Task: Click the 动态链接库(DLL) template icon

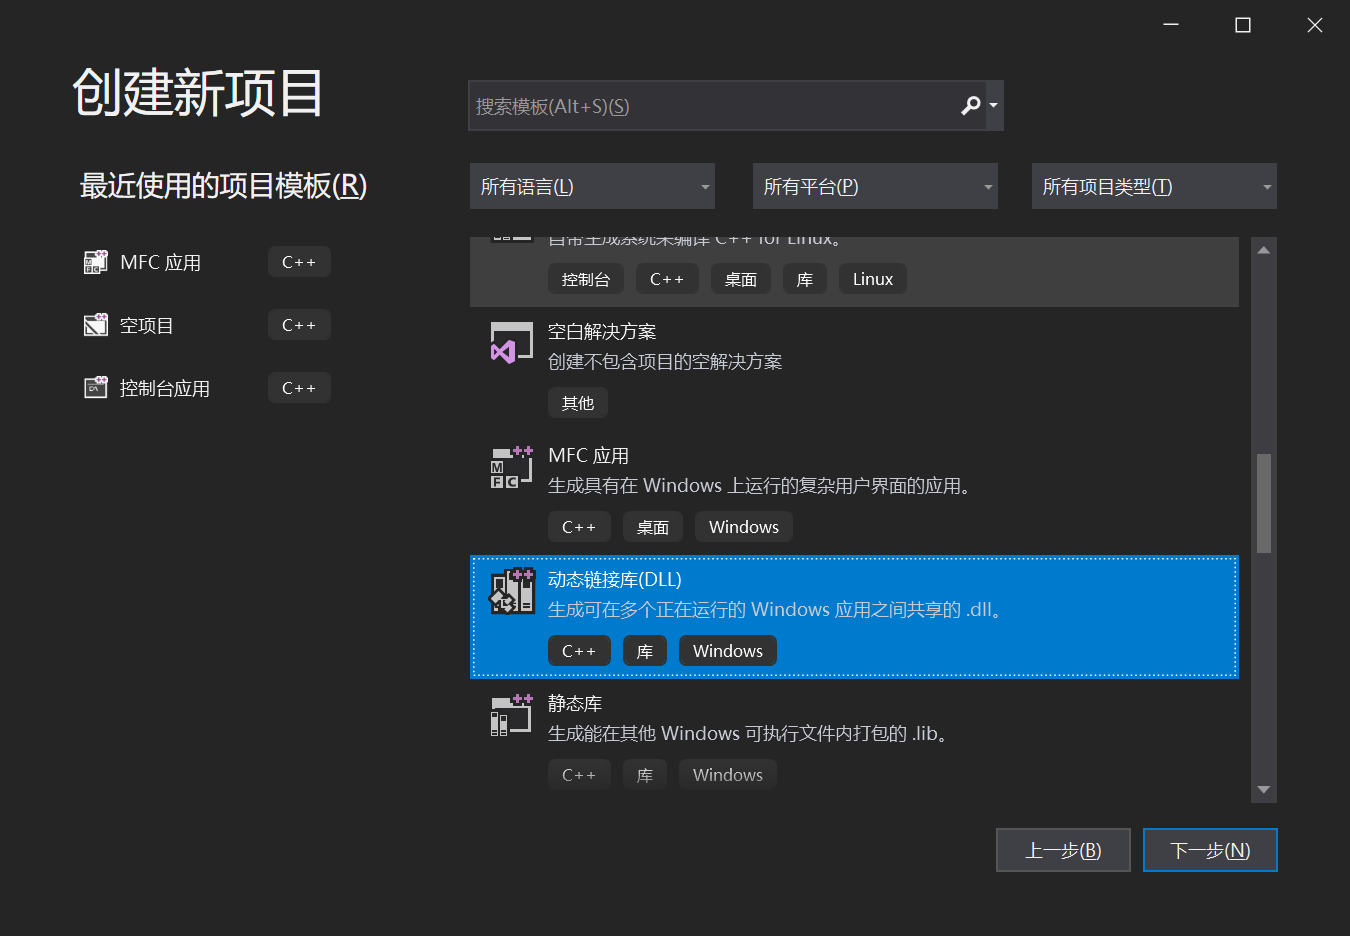Action: pyautogui.click(x=512, y=591)
